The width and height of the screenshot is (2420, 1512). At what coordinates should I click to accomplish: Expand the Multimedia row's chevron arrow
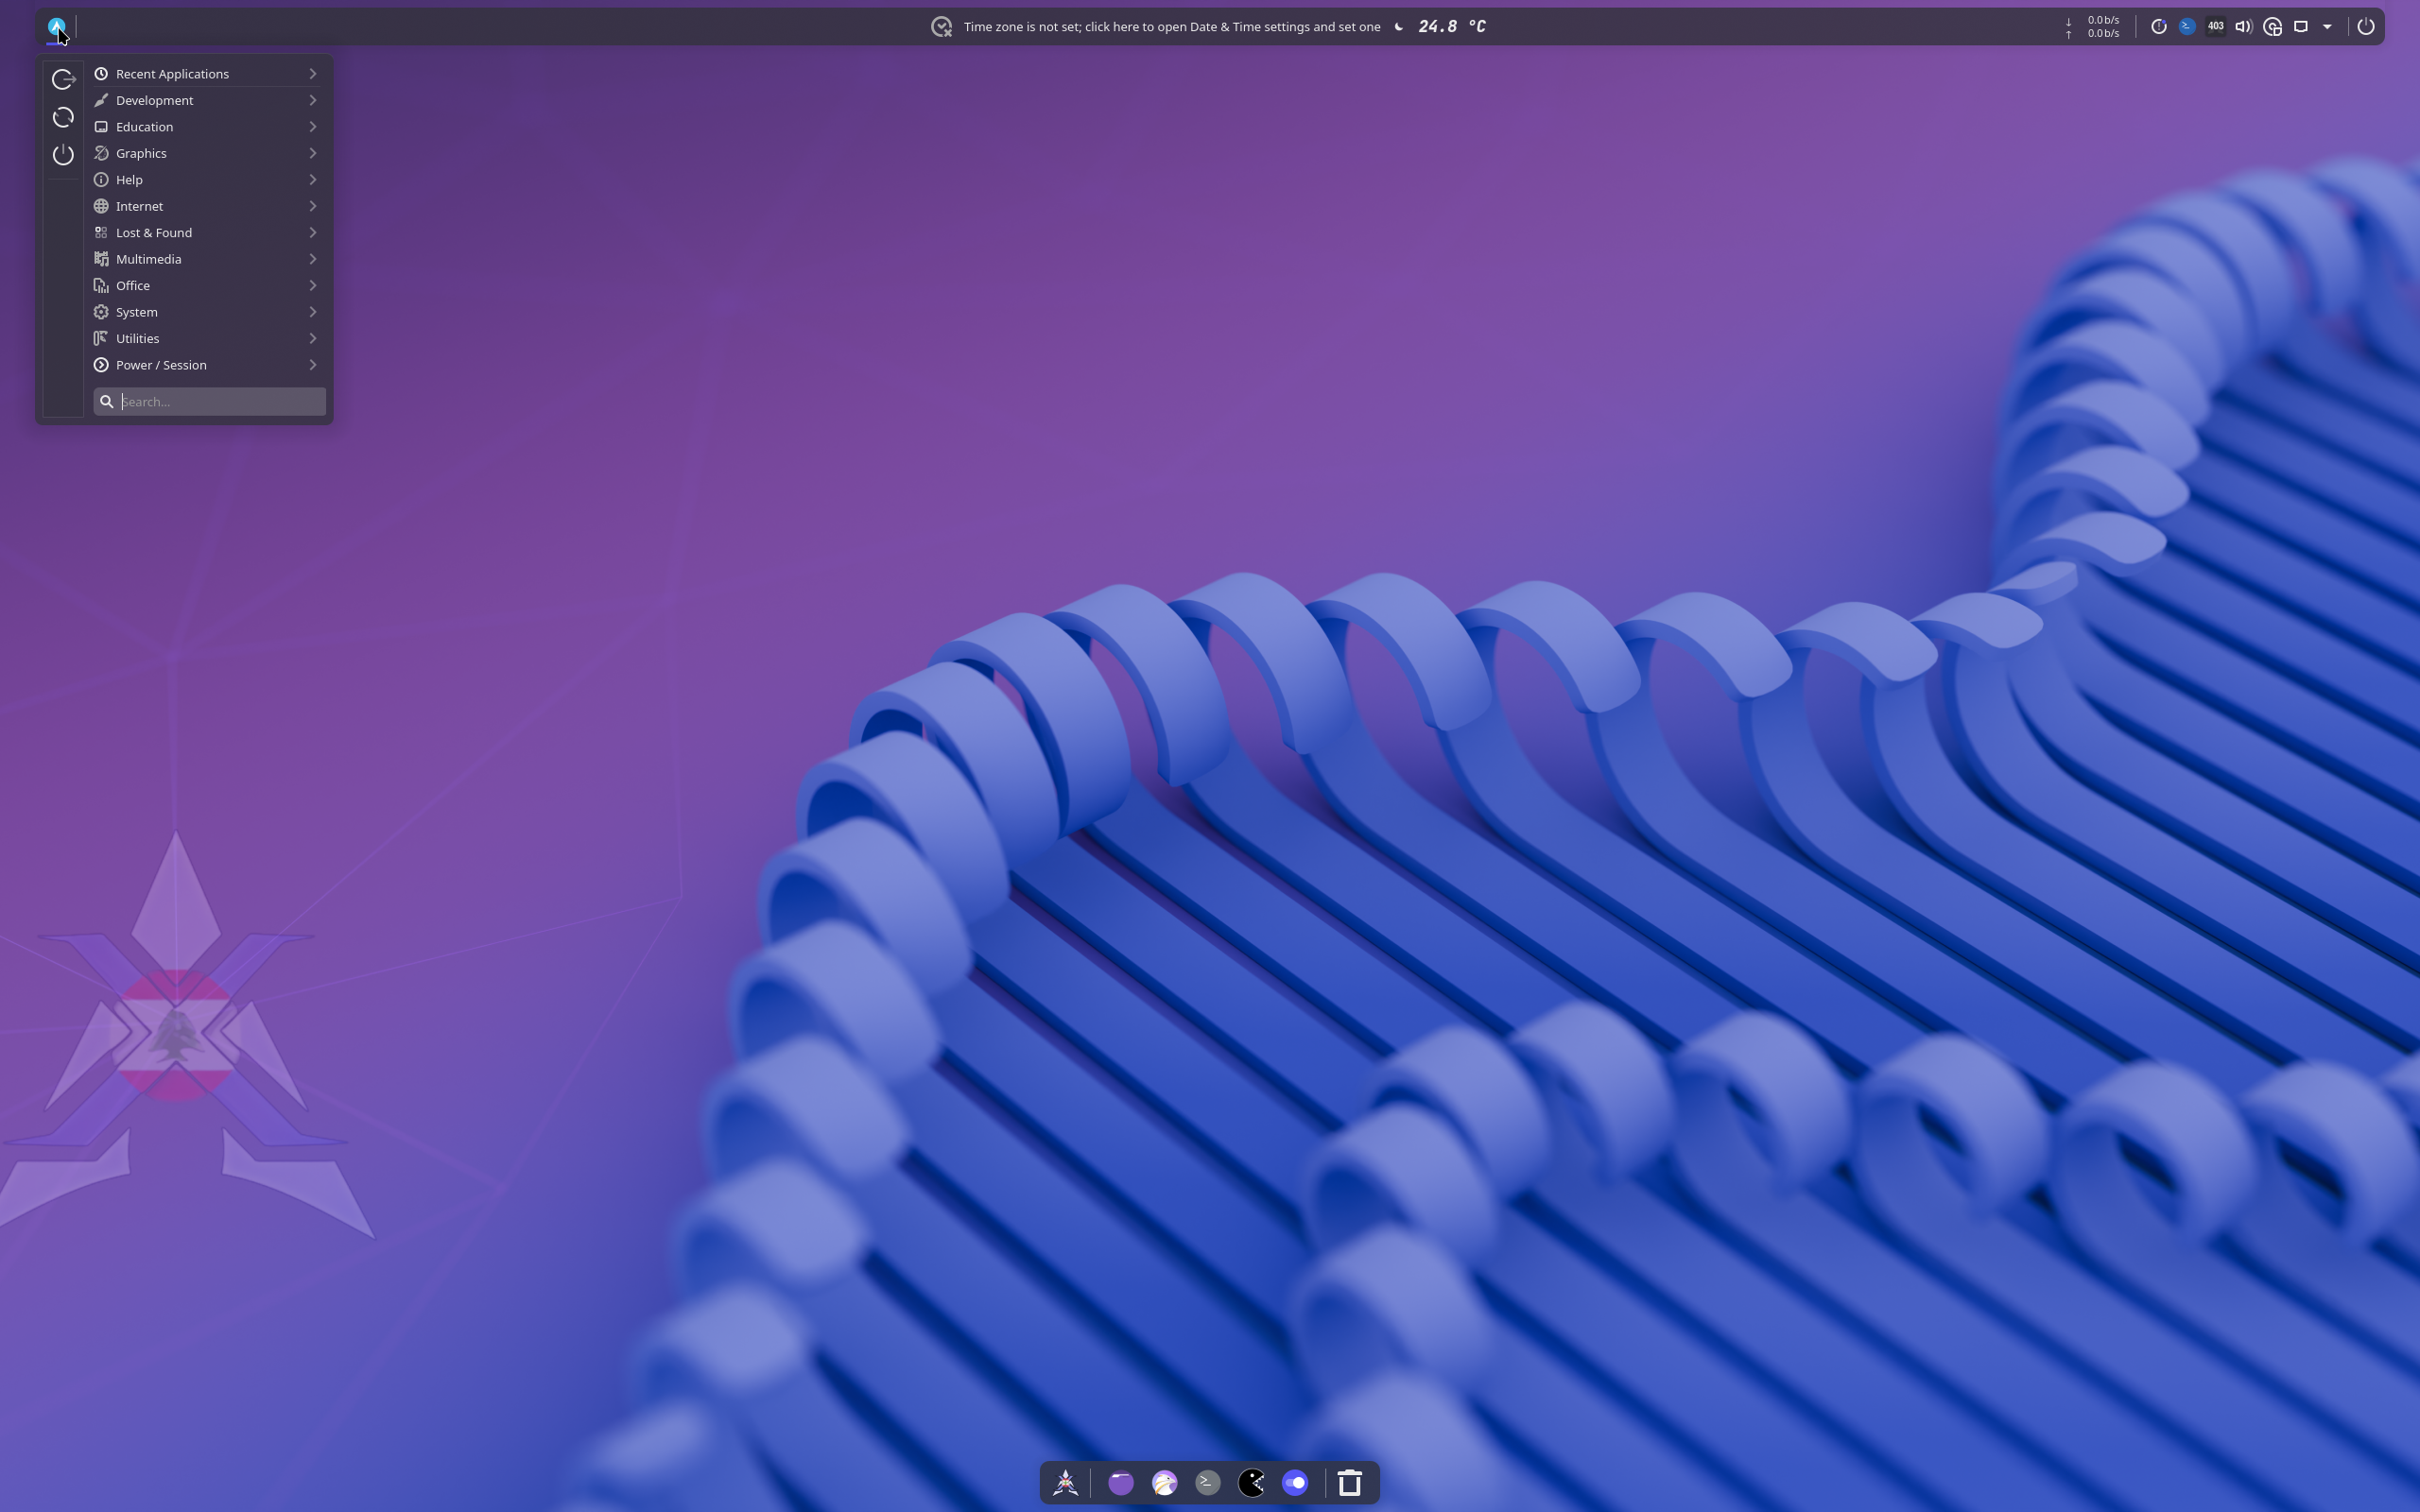(313, 259)
